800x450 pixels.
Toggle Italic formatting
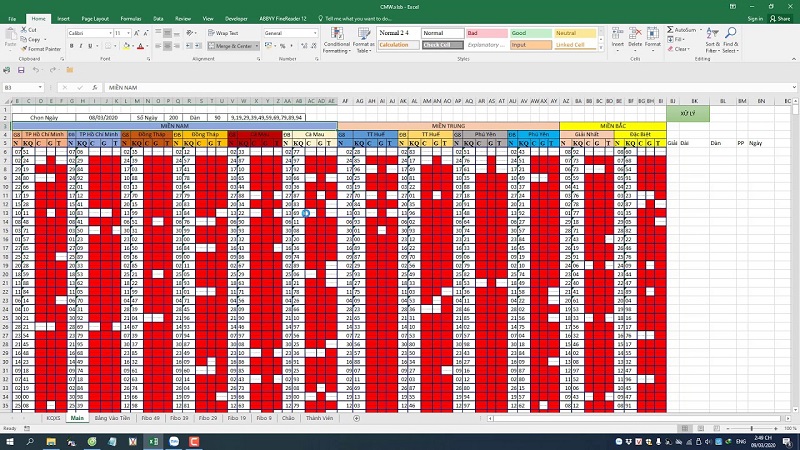81,46
